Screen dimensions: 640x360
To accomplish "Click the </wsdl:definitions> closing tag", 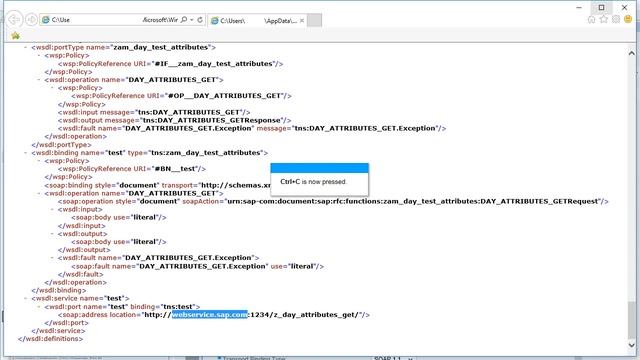I will tap(50, 339).
